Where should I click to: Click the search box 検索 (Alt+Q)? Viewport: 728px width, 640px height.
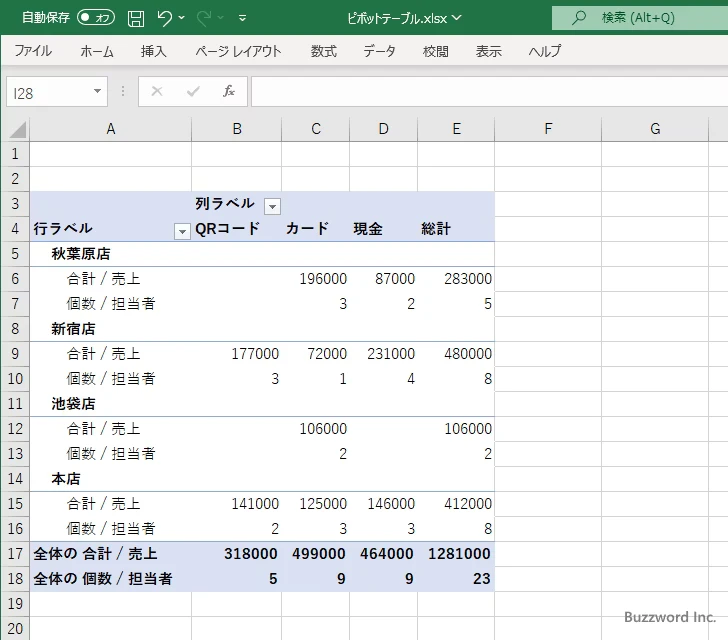tap(640, 18)
